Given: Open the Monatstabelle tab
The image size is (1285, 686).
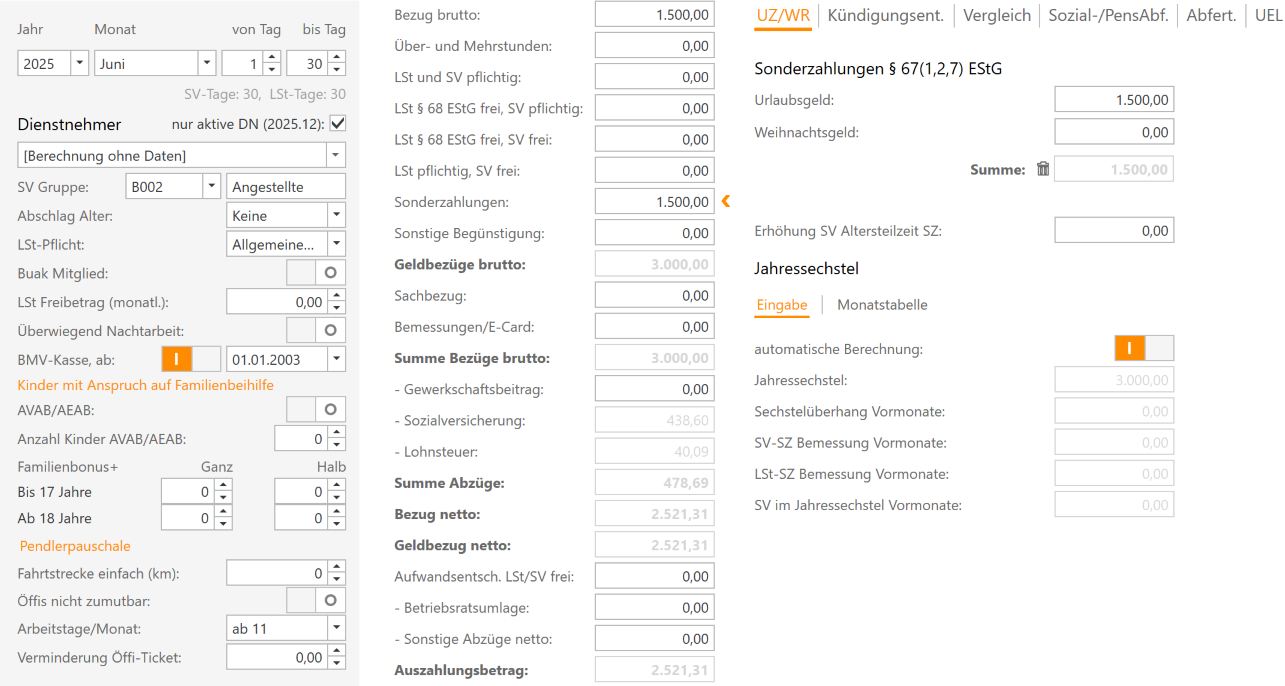Looking at the screenshot, I should coord(882,305).
